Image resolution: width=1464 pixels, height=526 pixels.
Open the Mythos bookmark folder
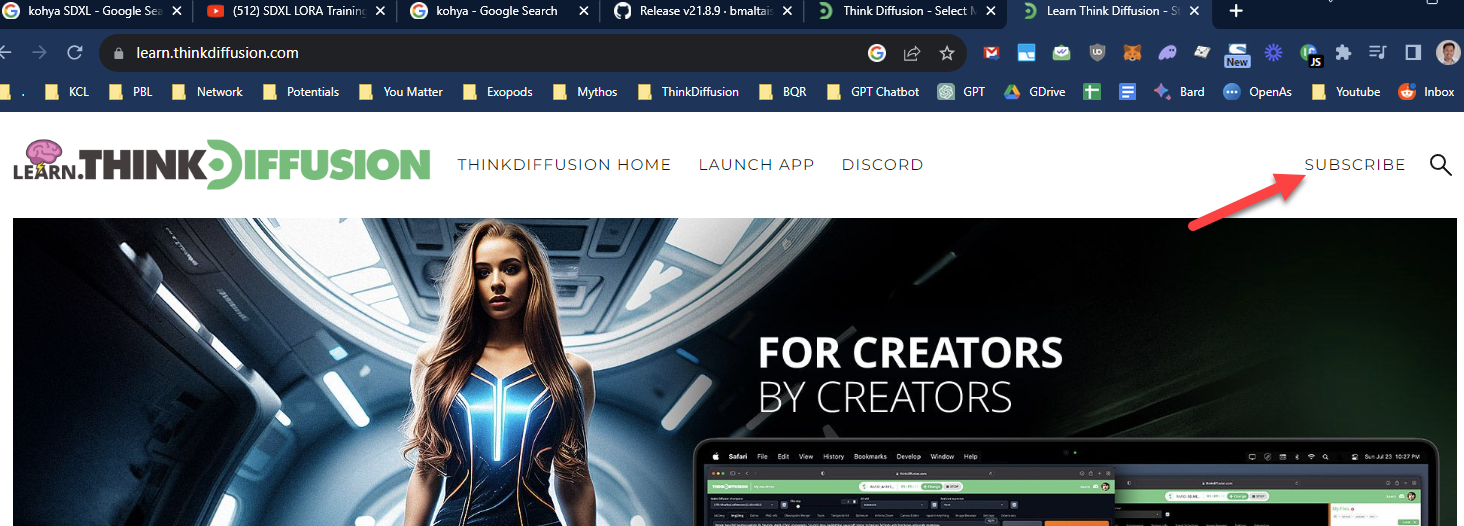click(x=584, y=92)
